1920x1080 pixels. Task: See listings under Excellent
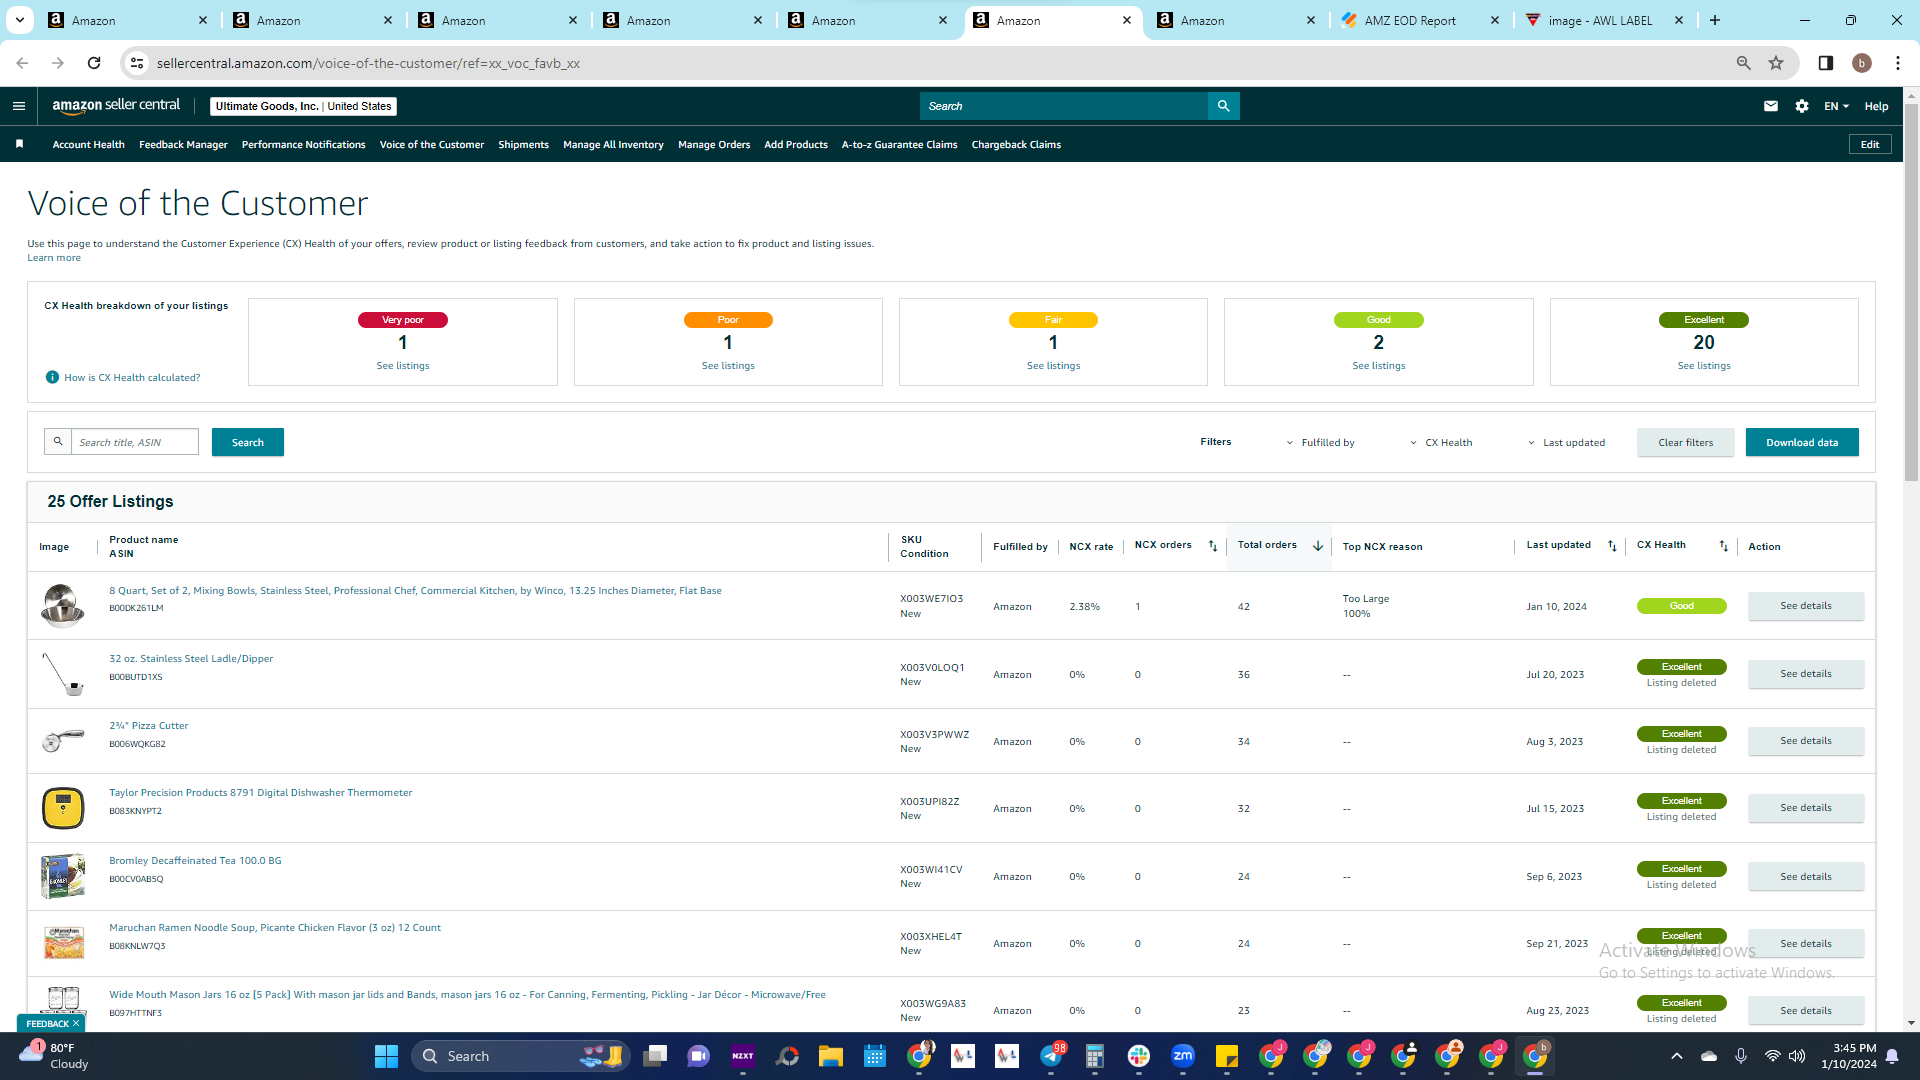[1704, 366]
